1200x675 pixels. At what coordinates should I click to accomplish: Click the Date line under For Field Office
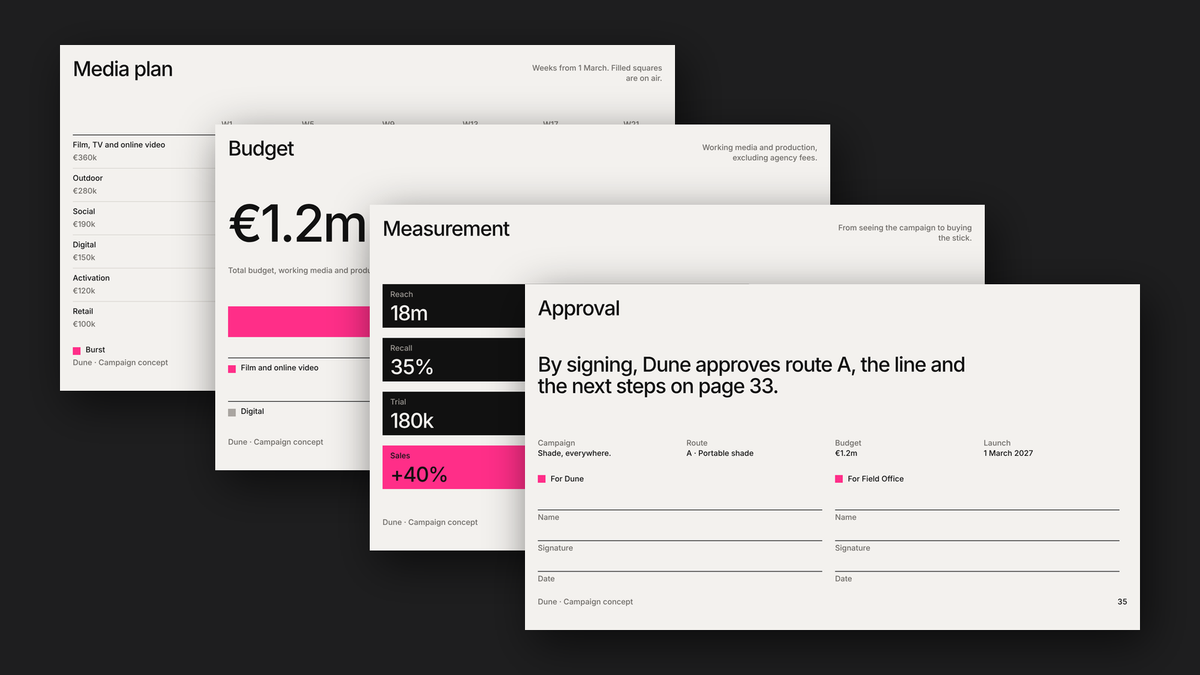(x=977, y=572)
